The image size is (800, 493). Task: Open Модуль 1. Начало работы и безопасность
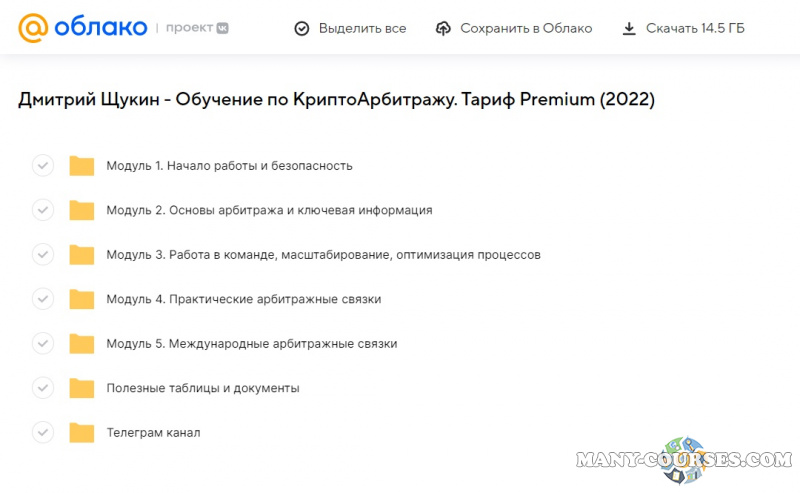click(229, 166)
